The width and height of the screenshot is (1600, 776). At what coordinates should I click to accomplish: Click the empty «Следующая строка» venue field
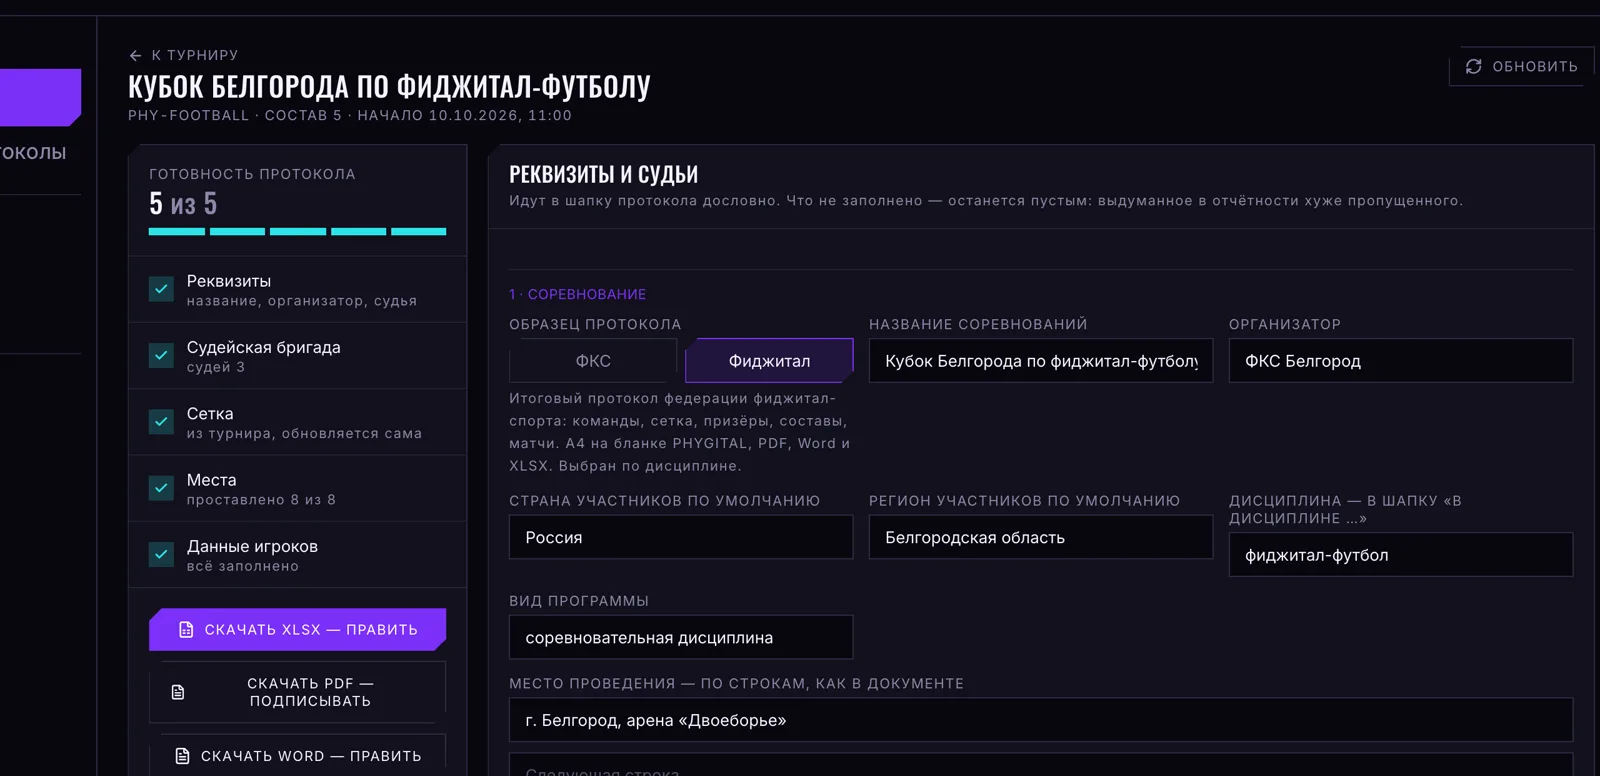pyautogui.click(x=1041, y=765)
